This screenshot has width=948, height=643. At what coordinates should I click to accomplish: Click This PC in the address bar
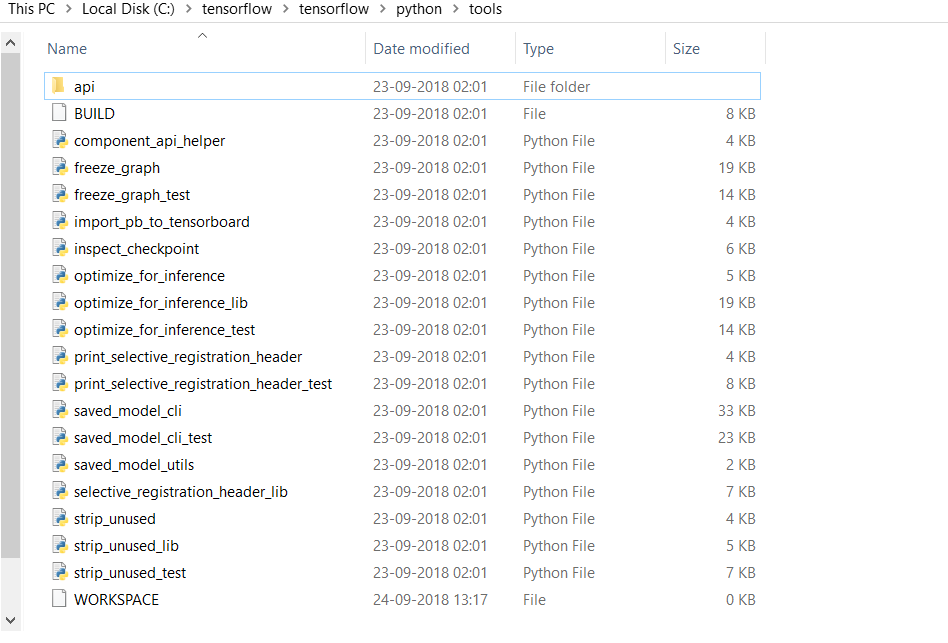tap(30, 9)
